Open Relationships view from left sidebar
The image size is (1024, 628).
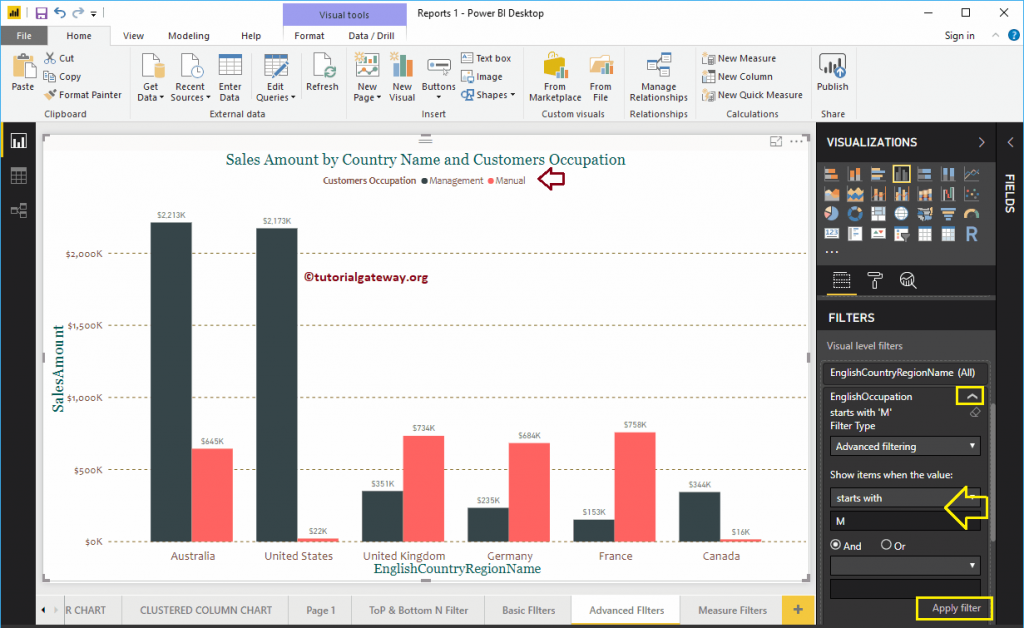[x=16, y=210]
